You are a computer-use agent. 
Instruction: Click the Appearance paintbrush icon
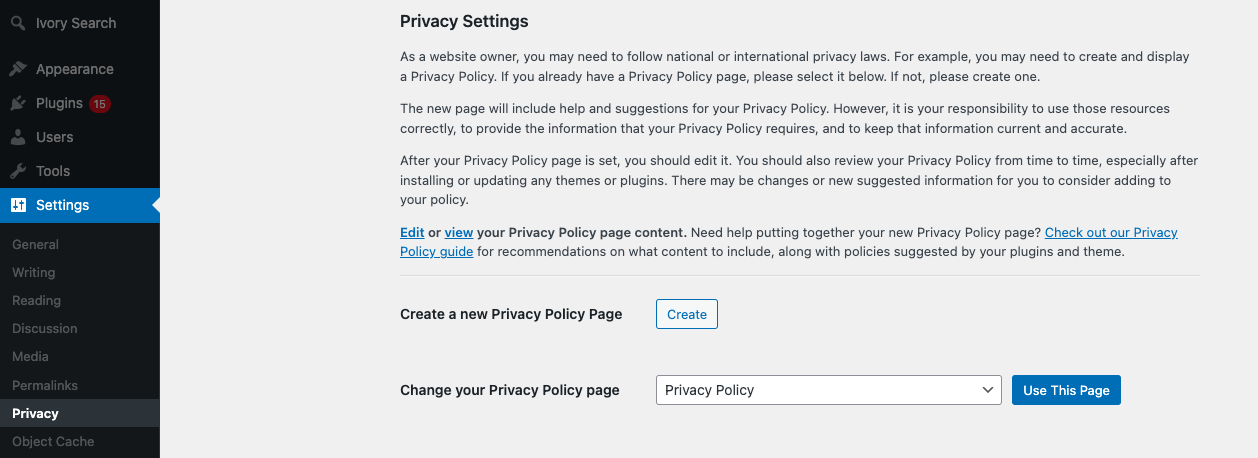(x=18, y=69)
